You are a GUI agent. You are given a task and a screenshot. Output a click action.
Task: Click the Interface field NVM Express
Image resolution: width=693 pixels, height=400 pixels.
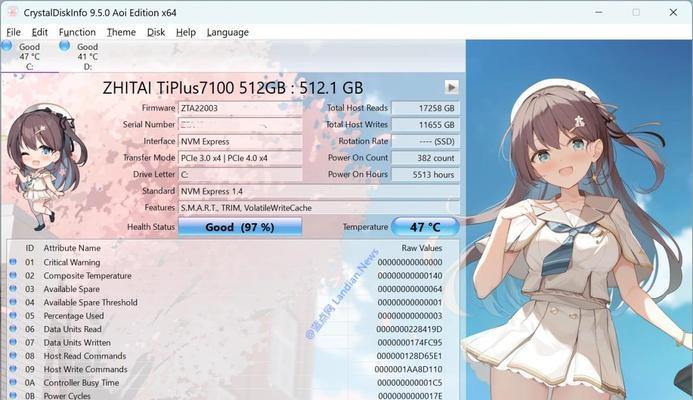pyautogui.click(x=240, y=141)
